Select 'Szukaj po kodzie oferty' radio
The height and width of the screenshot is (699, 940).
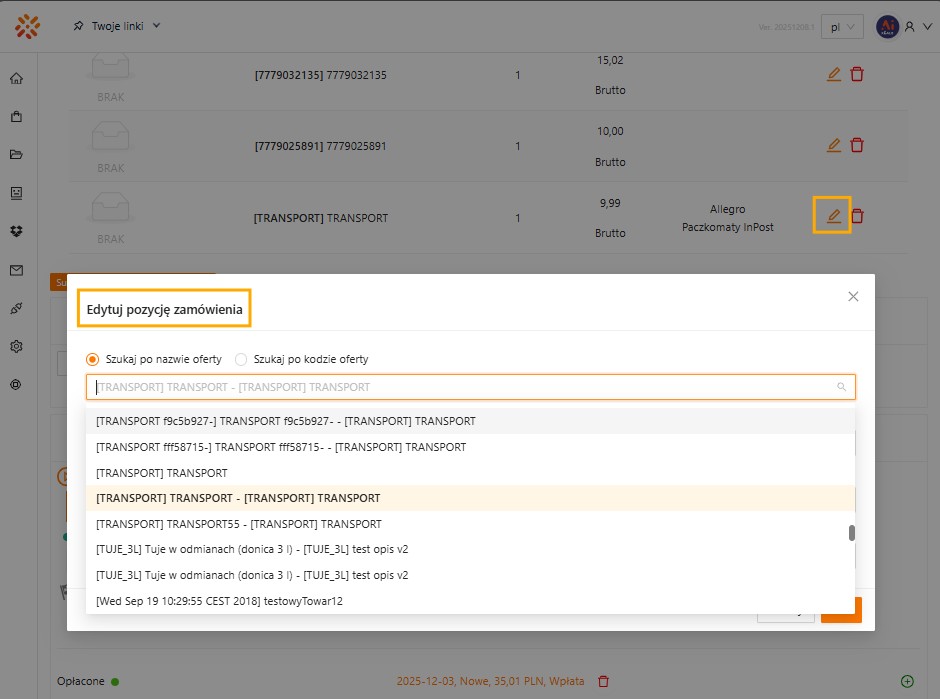coord(241,359)
